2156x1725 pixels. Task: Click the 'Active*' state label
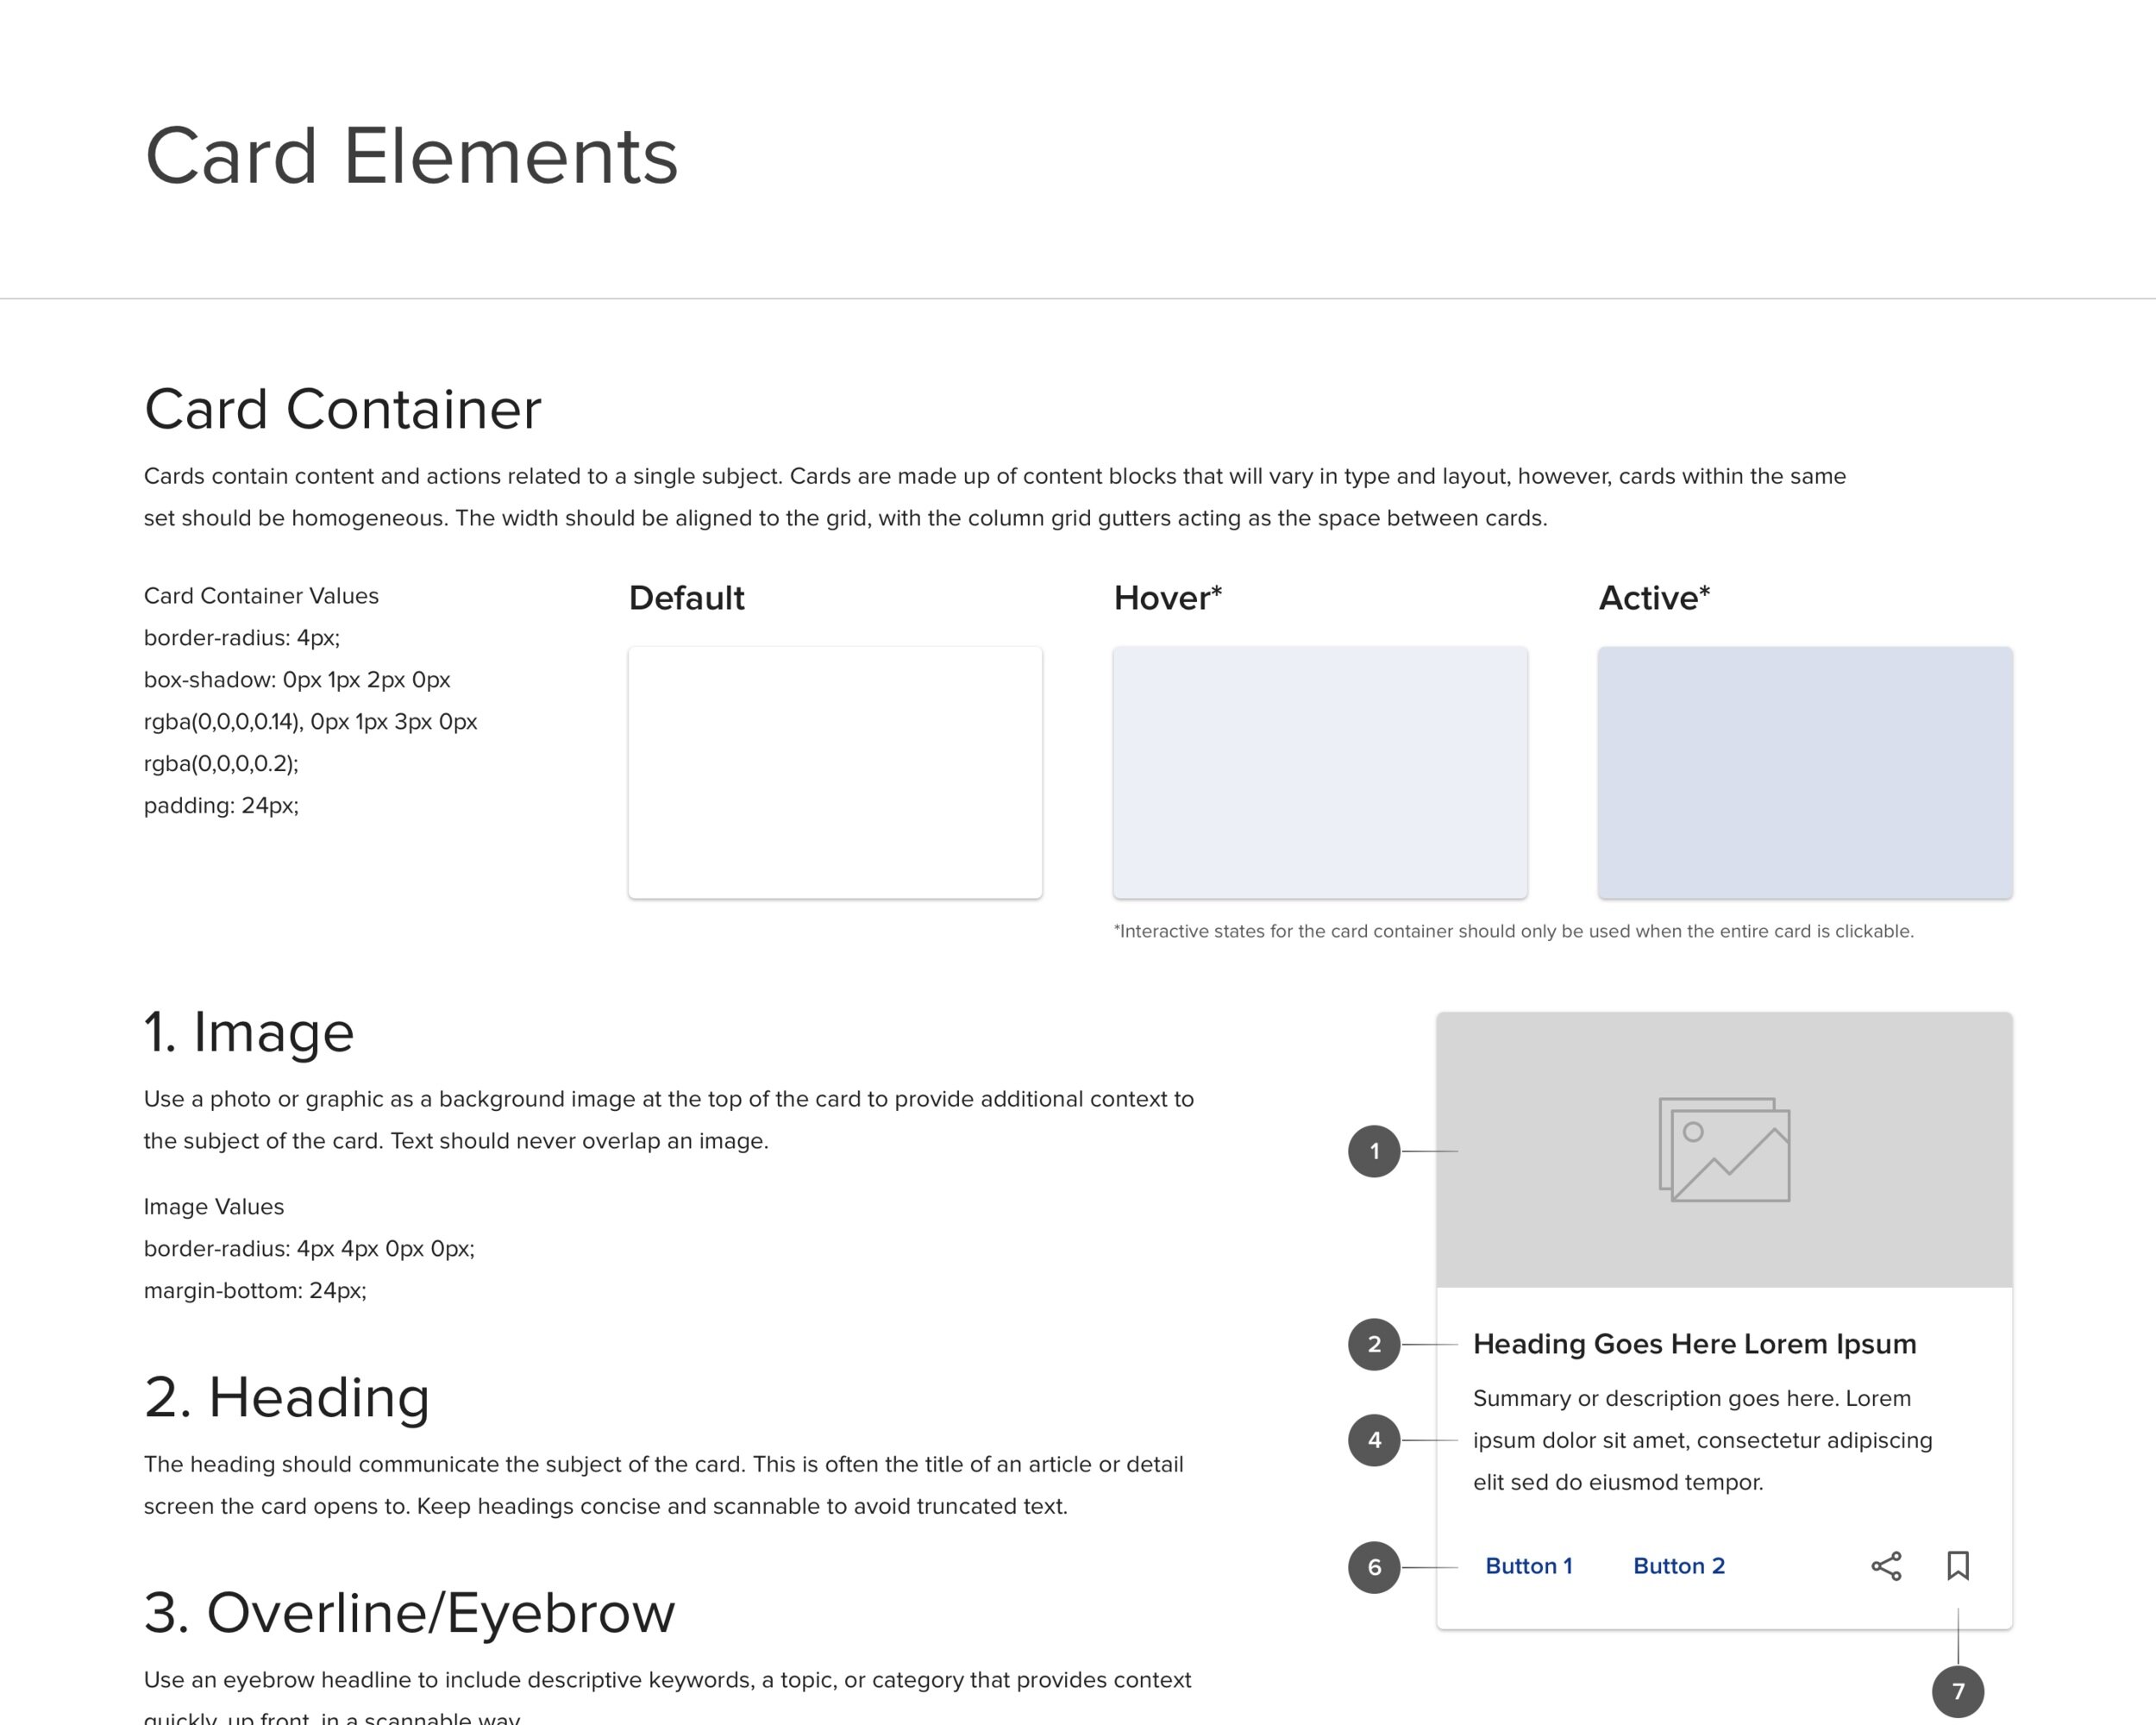pos(1655,598)
